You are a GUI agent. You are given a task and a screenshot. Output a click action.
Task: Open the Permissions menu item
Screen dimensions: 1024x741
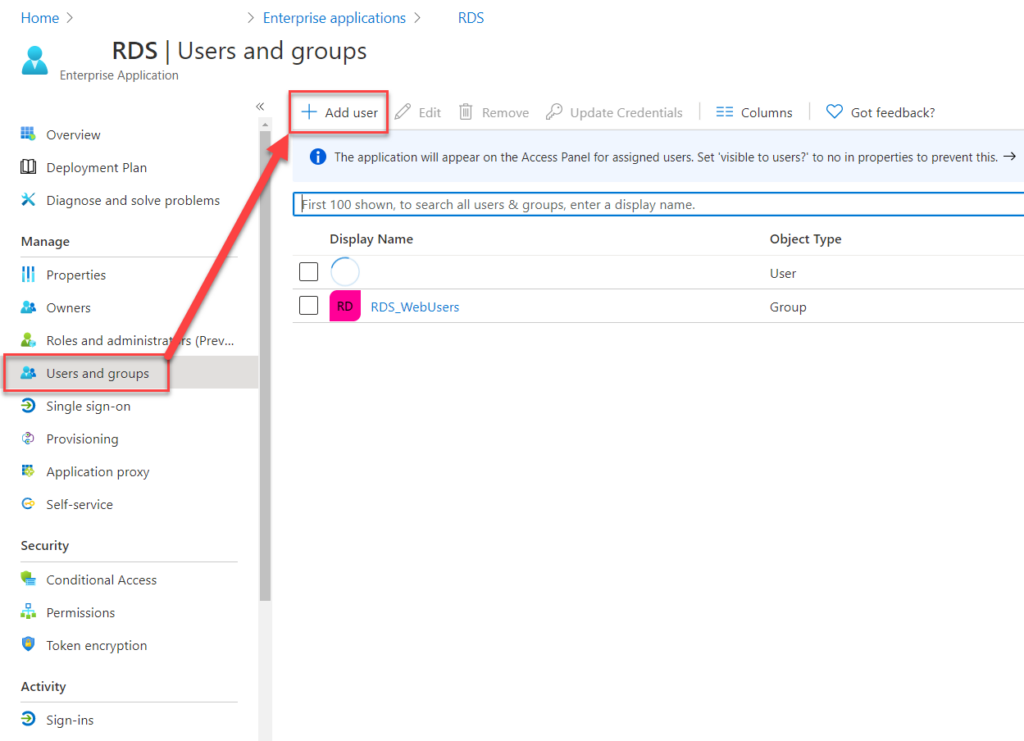coord(80,612)
